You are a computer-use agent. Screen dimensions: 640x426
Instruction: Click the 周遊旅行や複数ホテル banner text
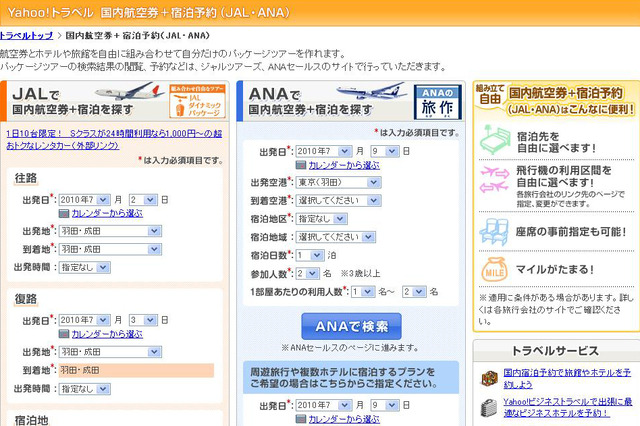[344, 378]
